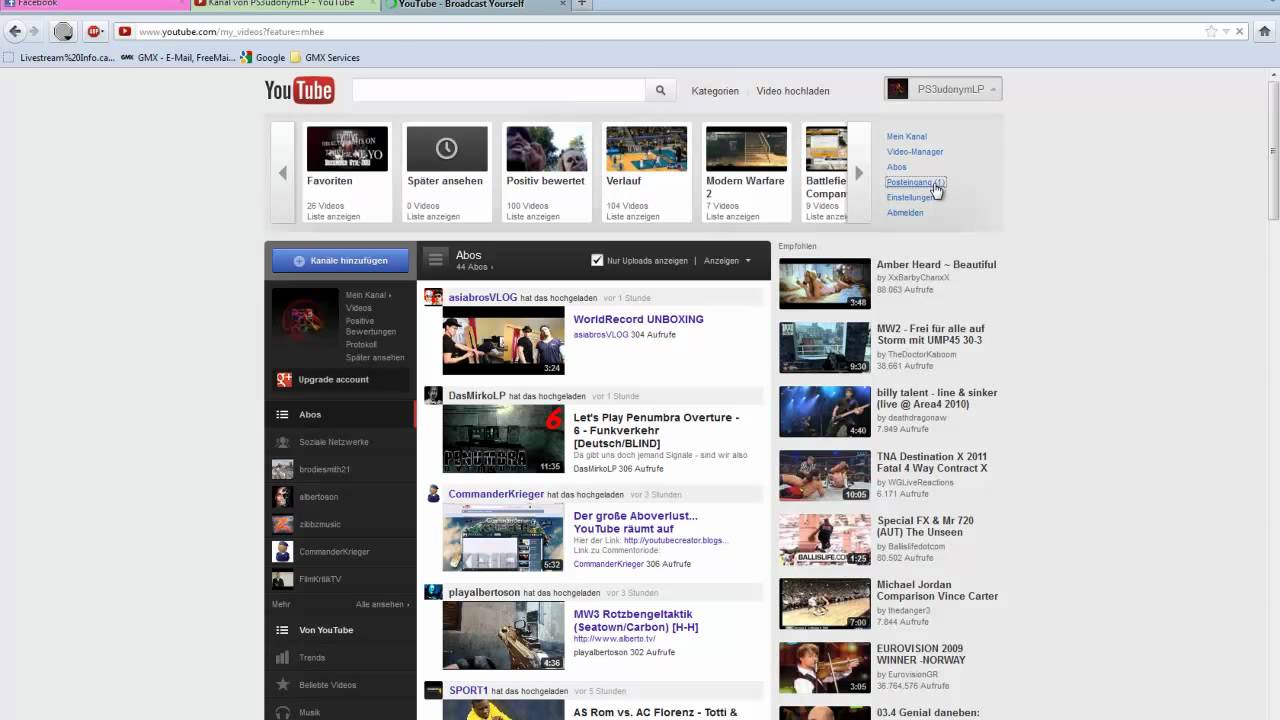Screen dimensions: 1280x720
Task: Click the SPORT1 channel avatar
Action: pos(433,690)
